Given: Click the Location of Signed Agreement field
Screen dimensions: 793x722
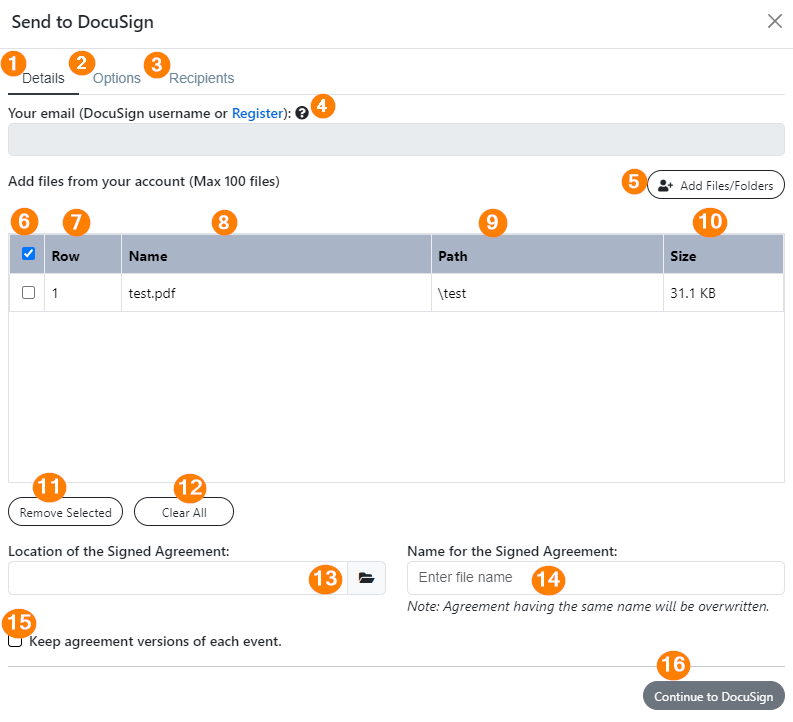Looking at the screenshot, I should pos(178,577).
